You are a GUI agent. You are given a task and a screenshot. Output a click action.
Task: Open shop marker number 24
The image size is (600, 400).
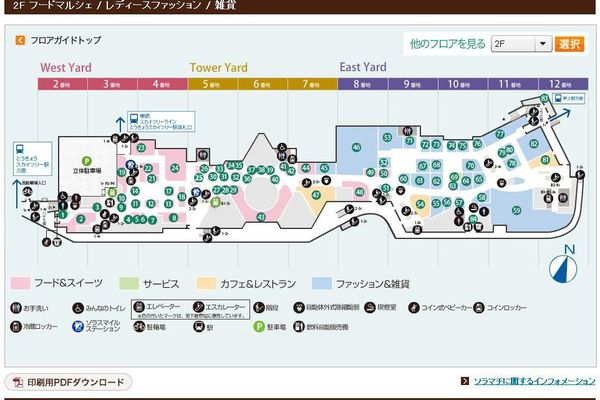[x=175, y=166]
